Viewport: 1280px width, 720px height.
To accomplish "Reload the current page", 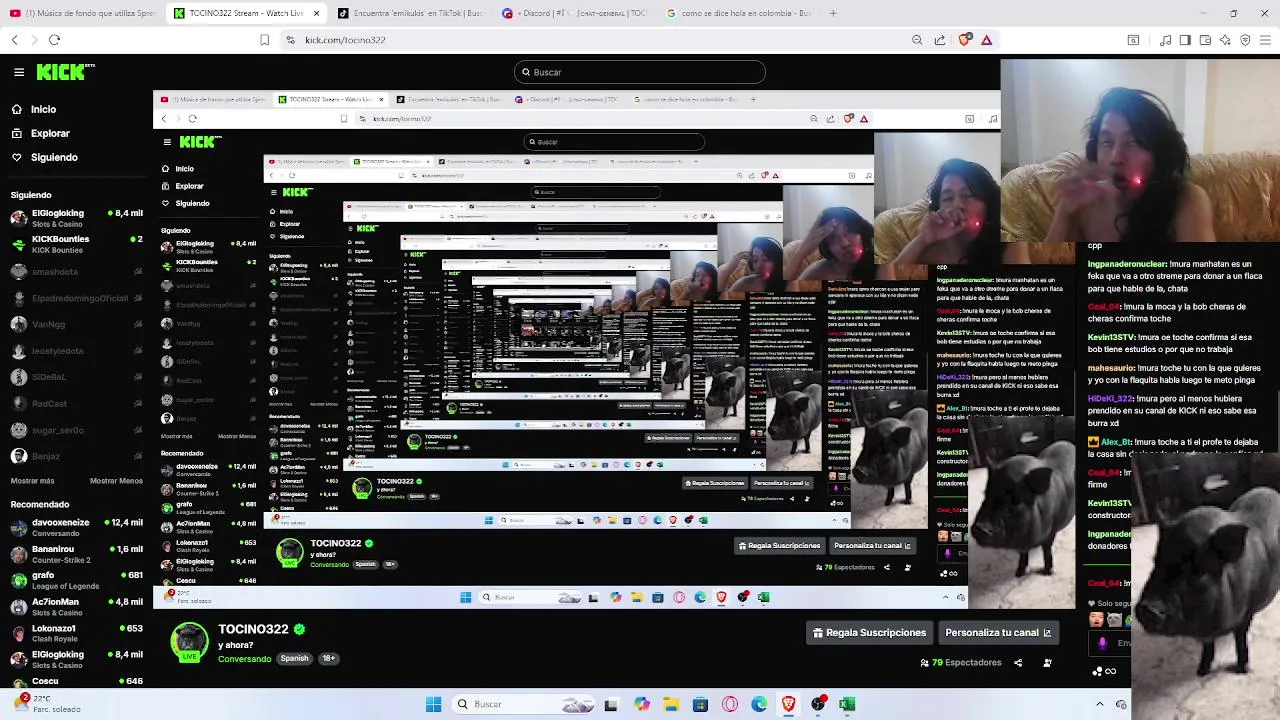I will click(54, 40).
